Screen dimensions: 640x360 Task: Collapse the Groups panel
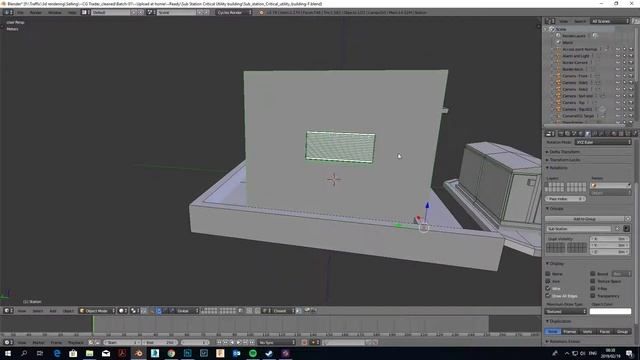click(x=555, y=208)
